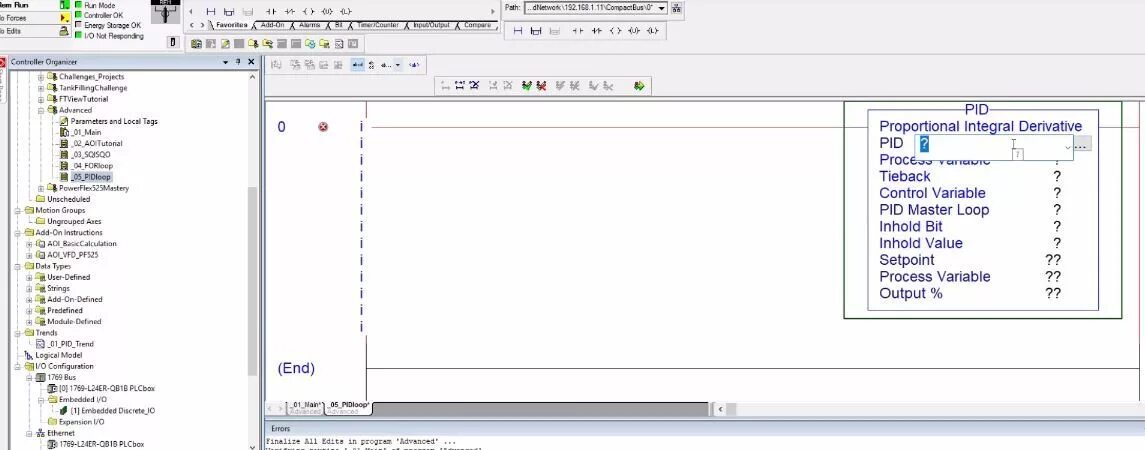The width and height of the screenshot is (1145, 450).
Task: Toggle auto-hide pin on Controller Organizer
Action: coord(238,62)
